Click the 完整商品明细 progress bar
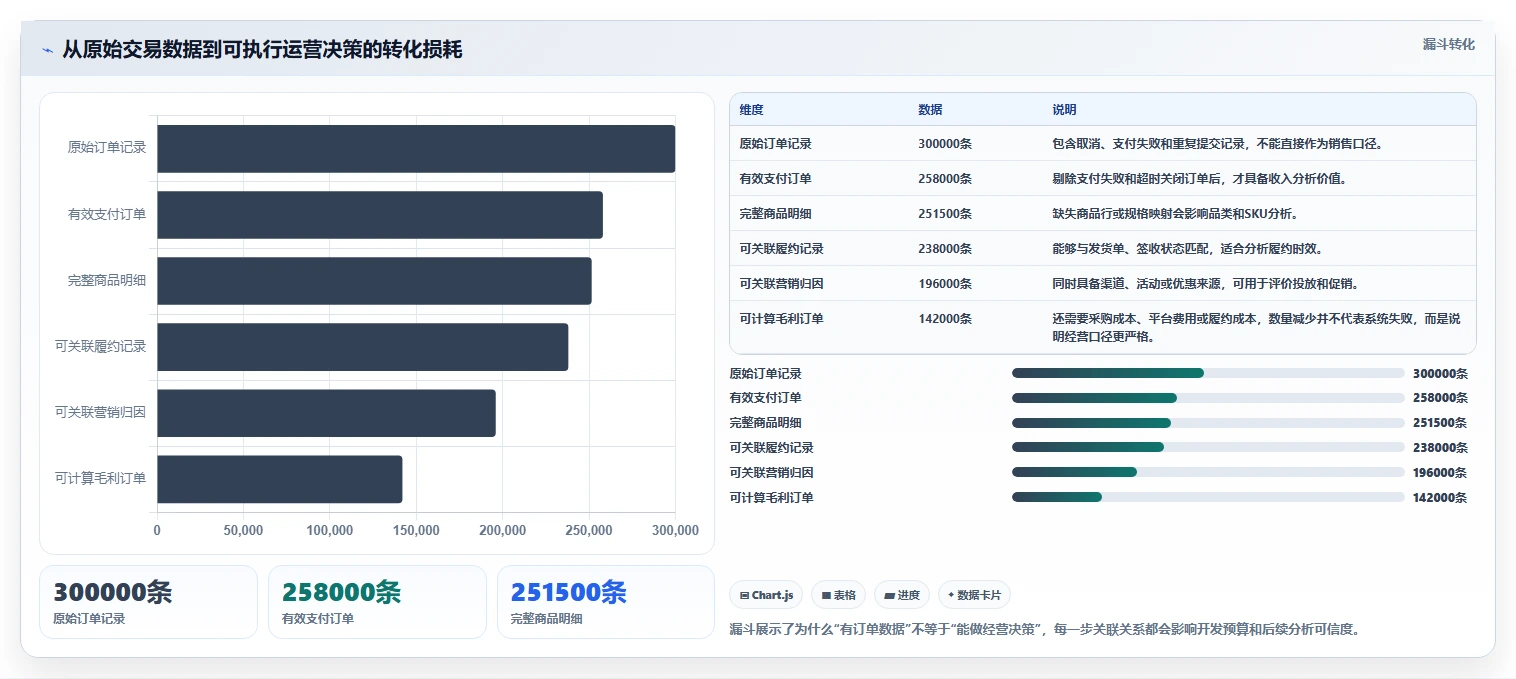The width and height of the screenshot is (1516, 679). (1208, 423)
